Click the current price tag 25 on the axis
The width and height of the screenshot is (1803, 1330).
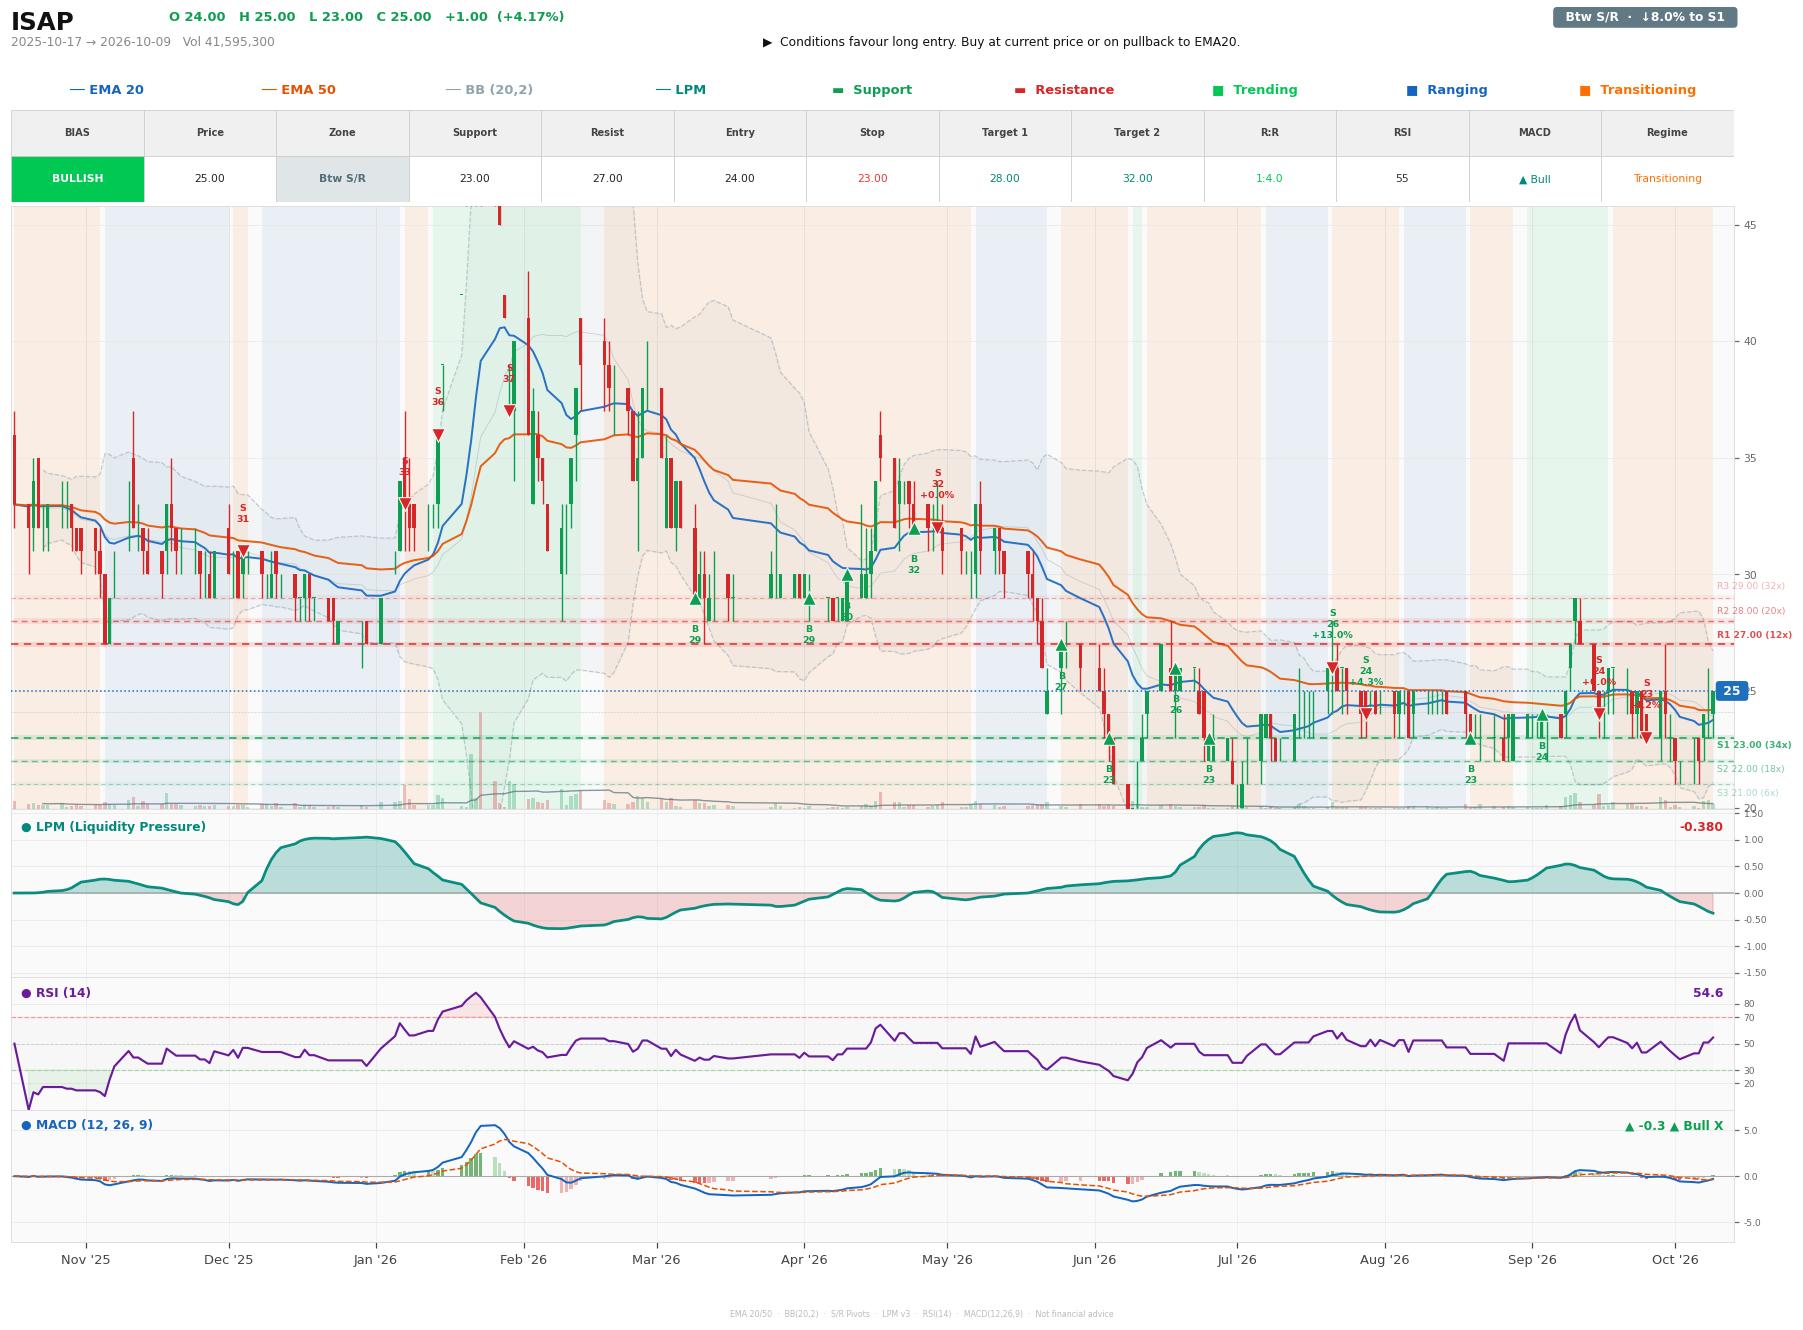click(x=1731, y=691)
